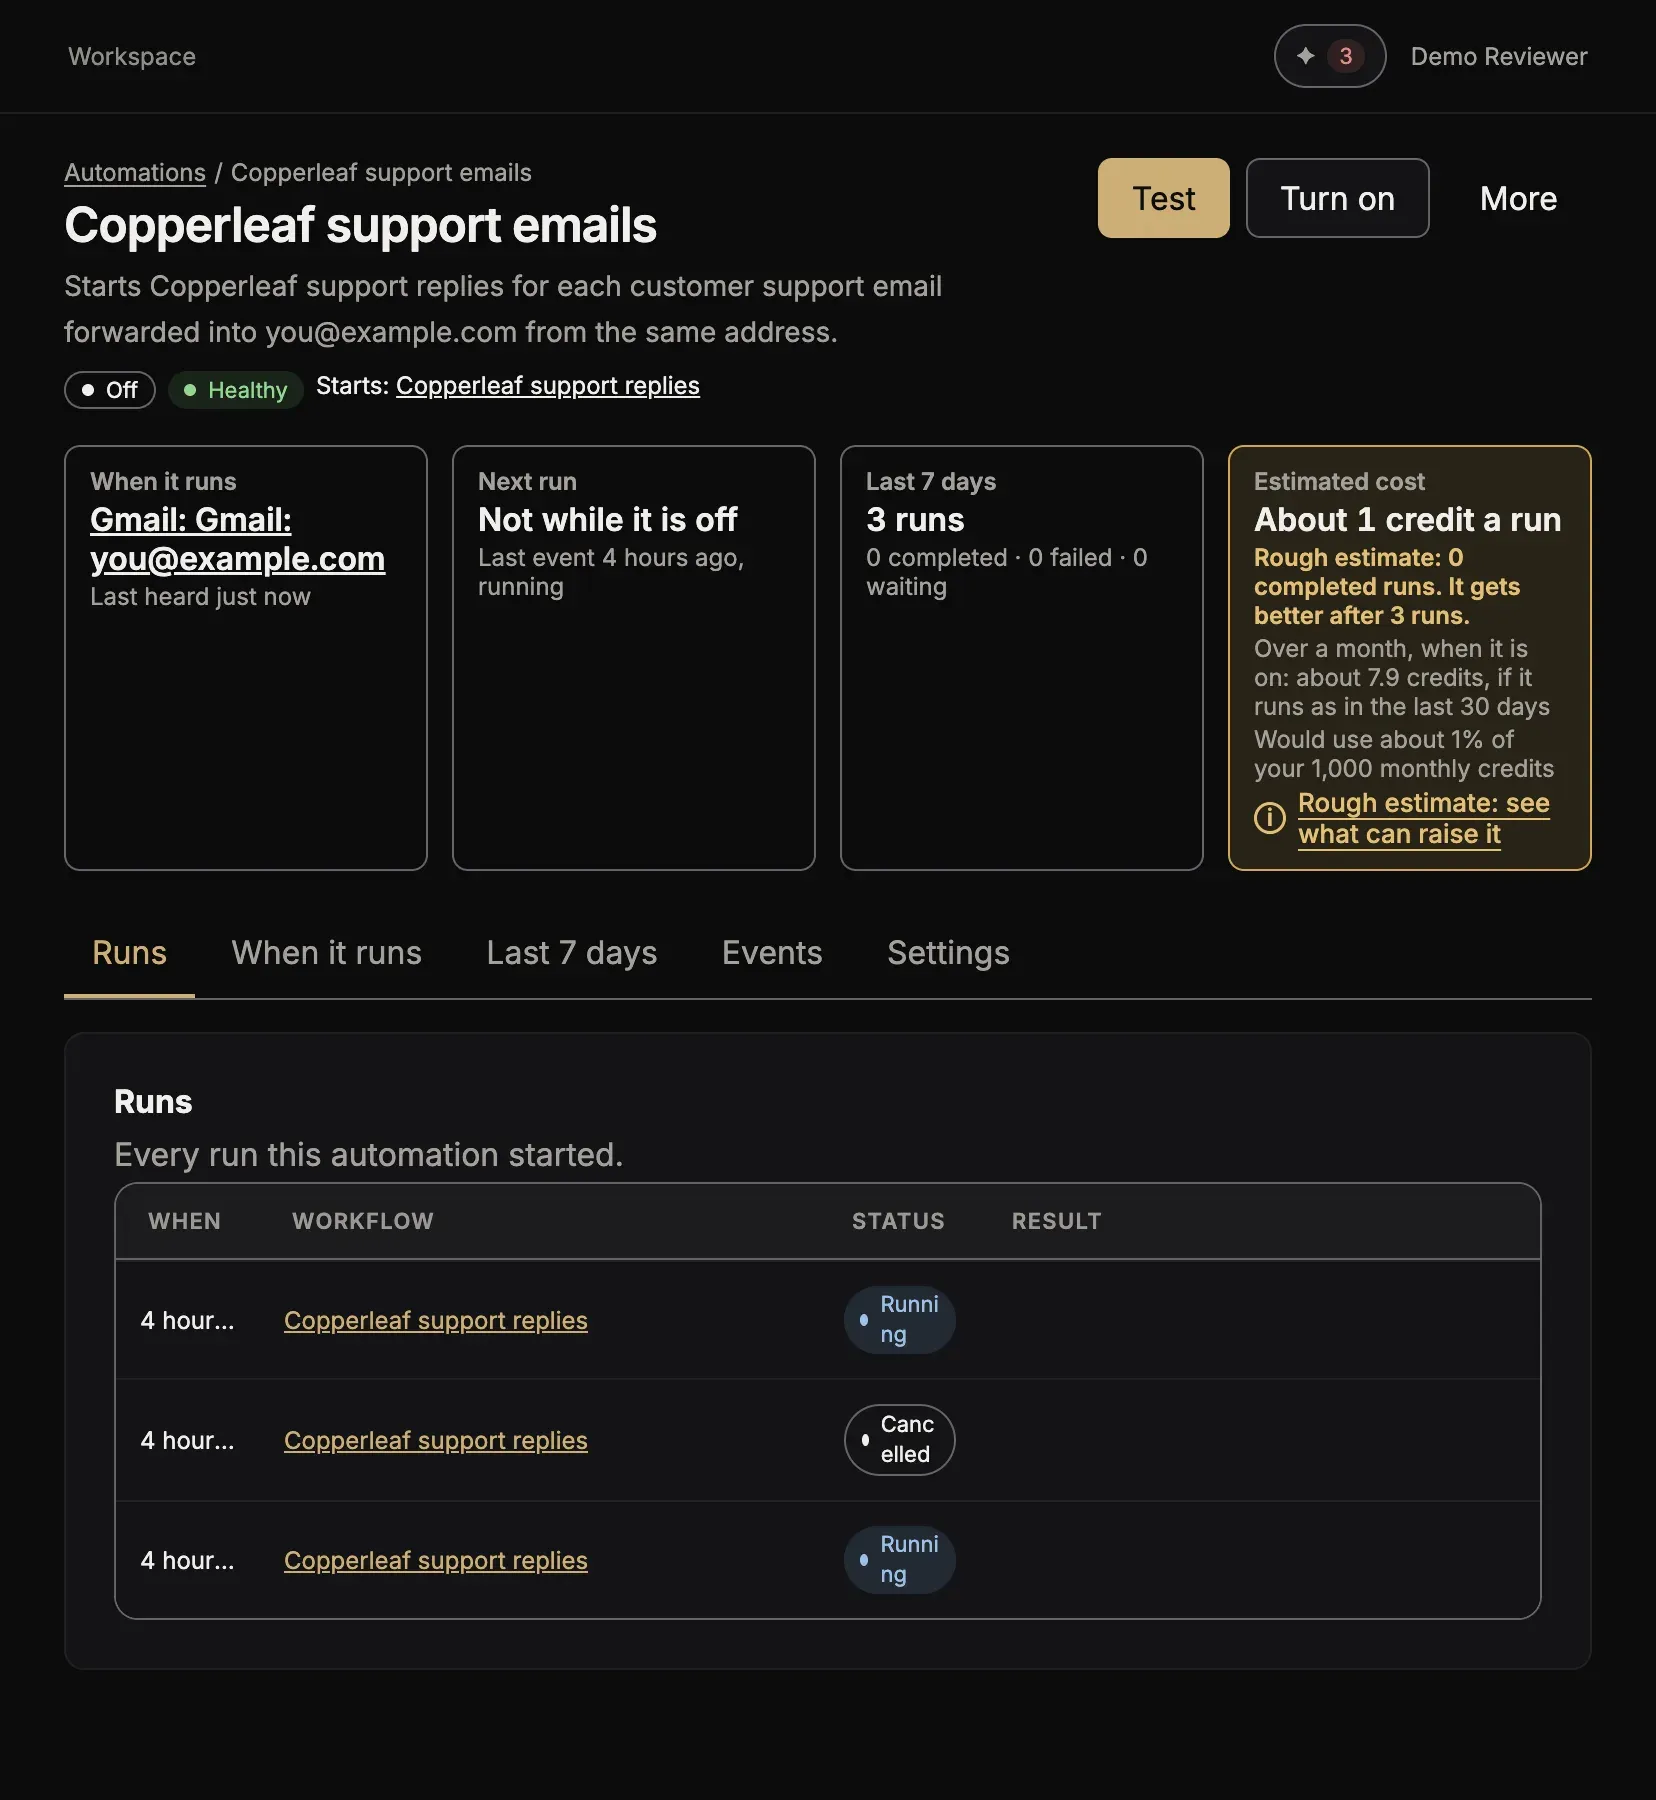Open the Settings tab
Image resolution: width=1656 pixels, height=1800 pixels.
948,952
